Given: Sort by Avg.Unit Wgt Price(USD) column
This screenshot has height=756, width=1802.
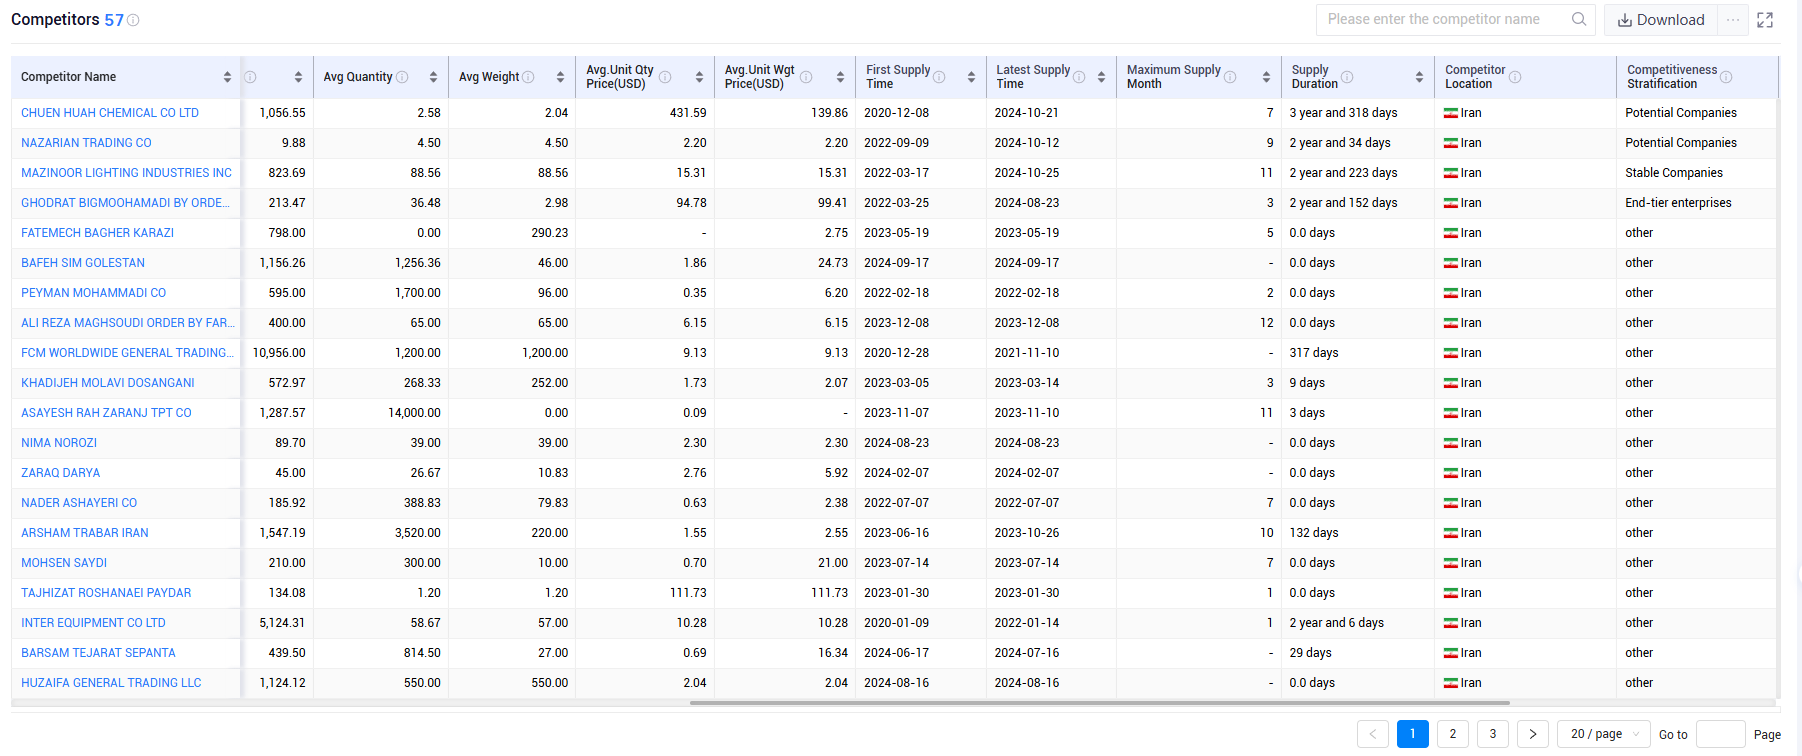Looking at the screenshot, I should point(840,77).
